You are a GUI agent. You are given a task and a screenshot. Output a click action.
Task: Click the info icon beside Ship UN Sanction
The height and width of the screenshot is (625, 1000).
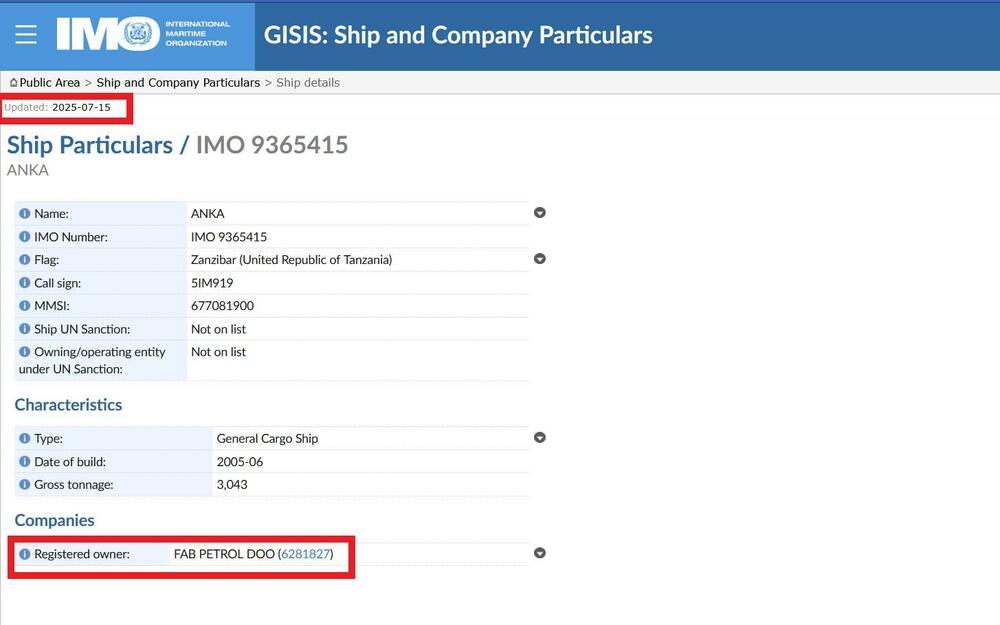point(25,329)
